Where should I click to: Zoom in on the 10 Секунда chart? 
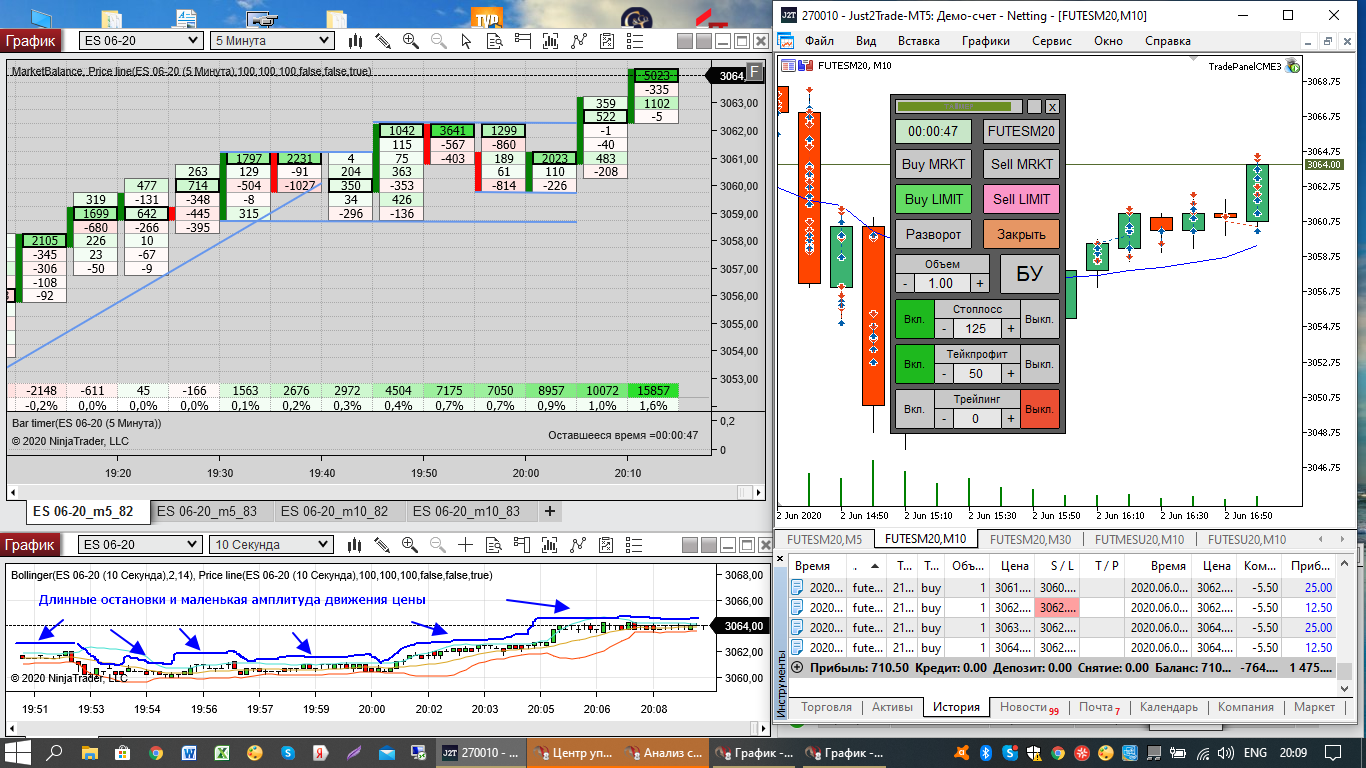click(410, 545)
